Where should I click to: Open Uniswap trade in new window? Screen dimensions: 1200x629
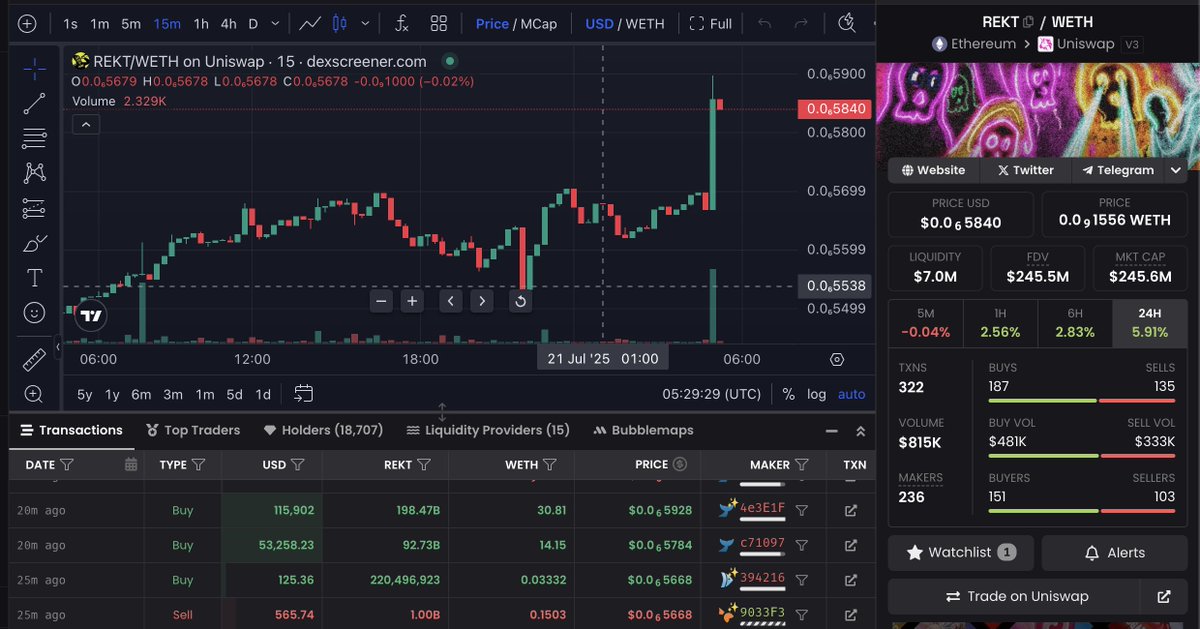1163,596
